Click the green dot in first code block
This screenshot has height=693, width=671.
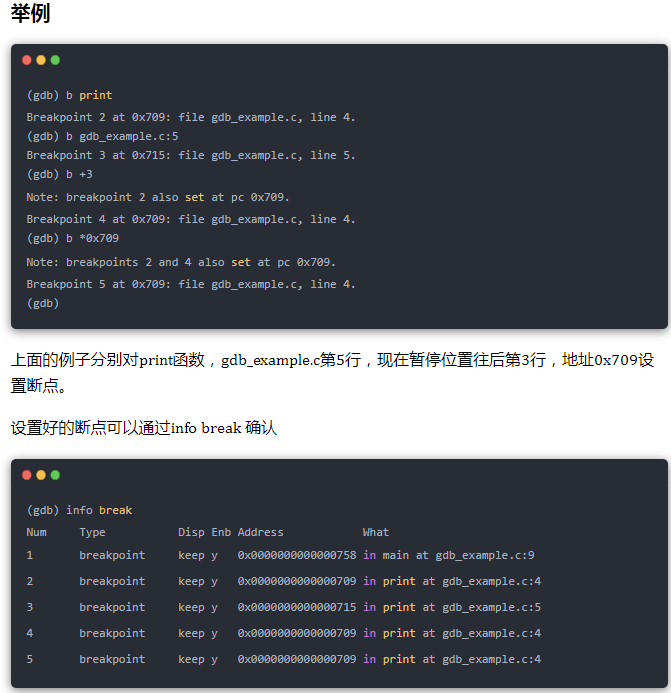pyautogui.click(x=55, y=60)
